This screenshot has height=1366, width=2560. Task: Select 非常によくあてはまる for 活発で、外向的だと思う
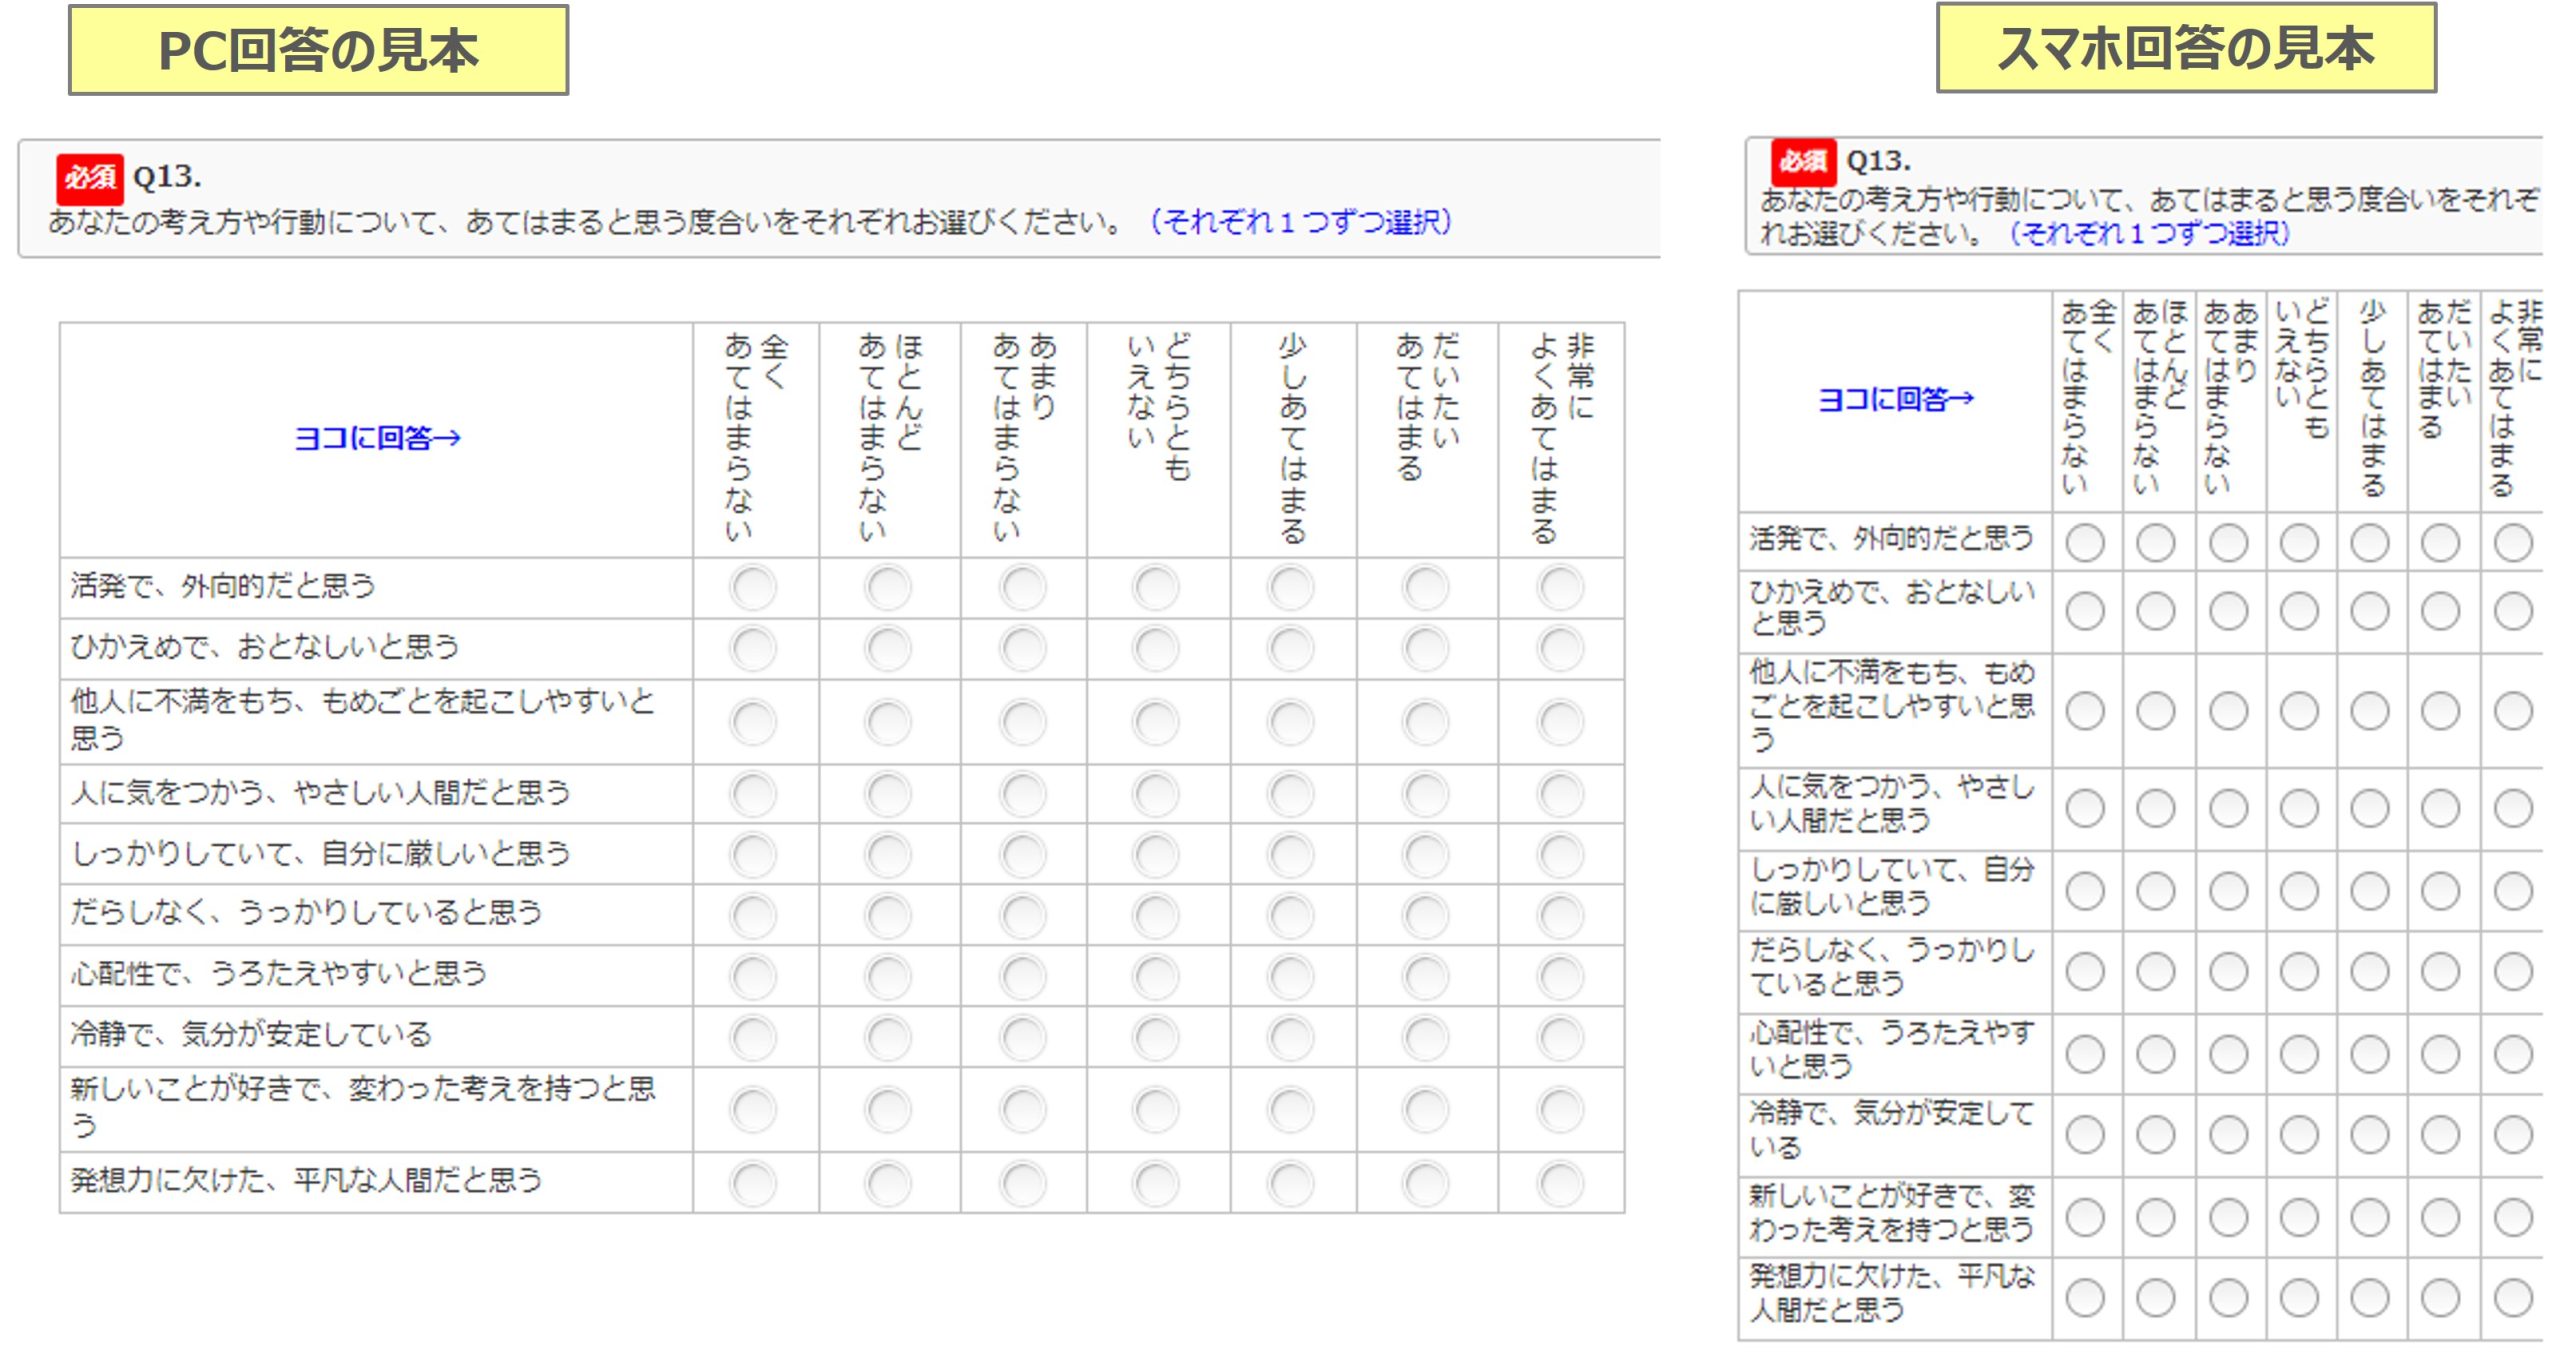(x=1559, y=584)
